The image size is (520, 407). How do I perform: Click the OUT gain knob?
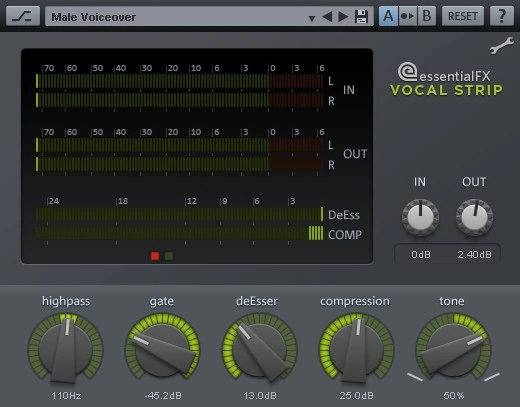click(x=474, y=217)
